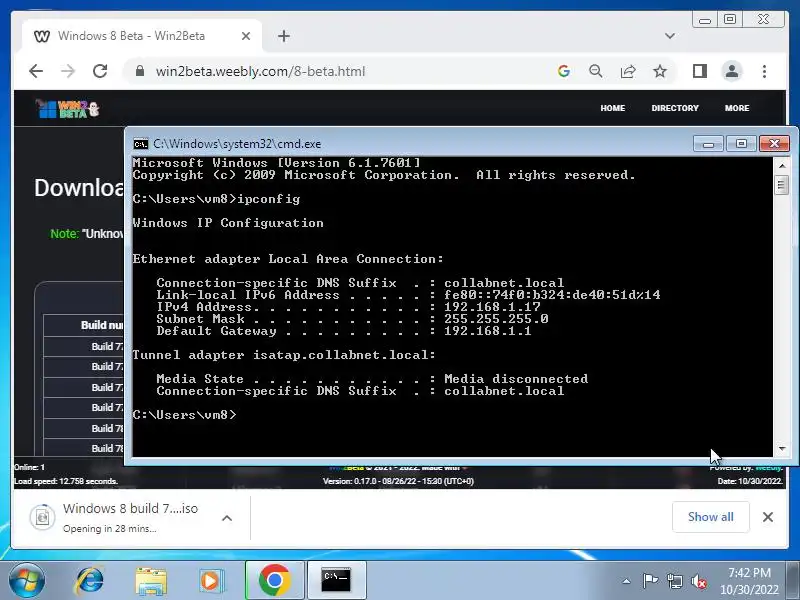
Task: Click the cmd scrollbar thumb
Action: [x=782, y=185]
